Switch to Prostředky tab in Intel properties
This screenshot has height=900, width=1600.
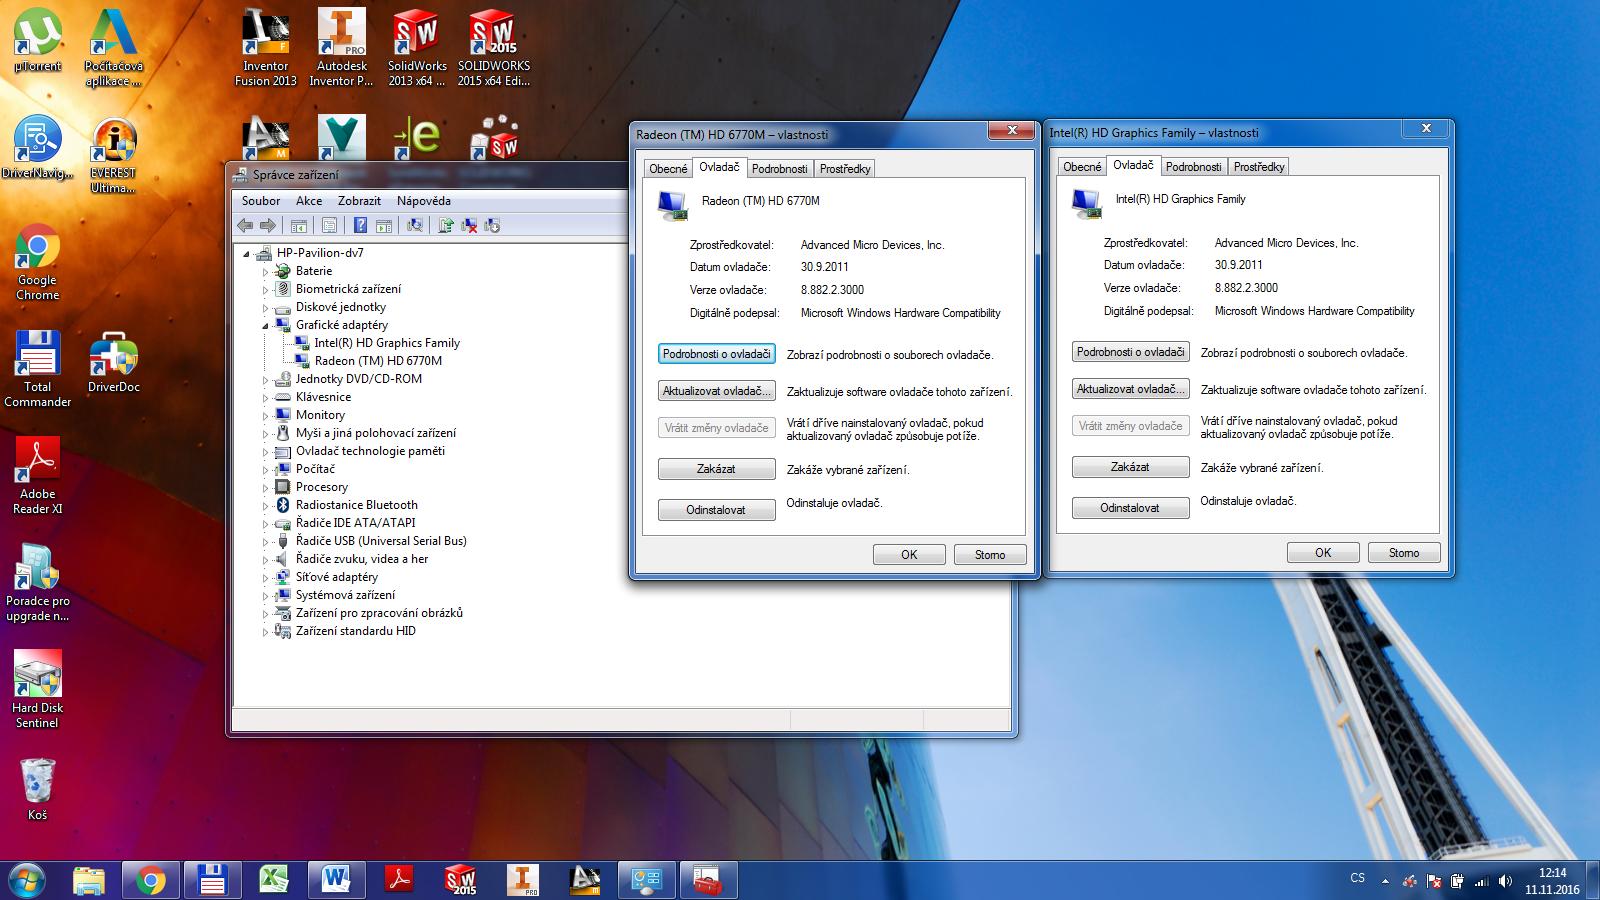(1258, 167)
